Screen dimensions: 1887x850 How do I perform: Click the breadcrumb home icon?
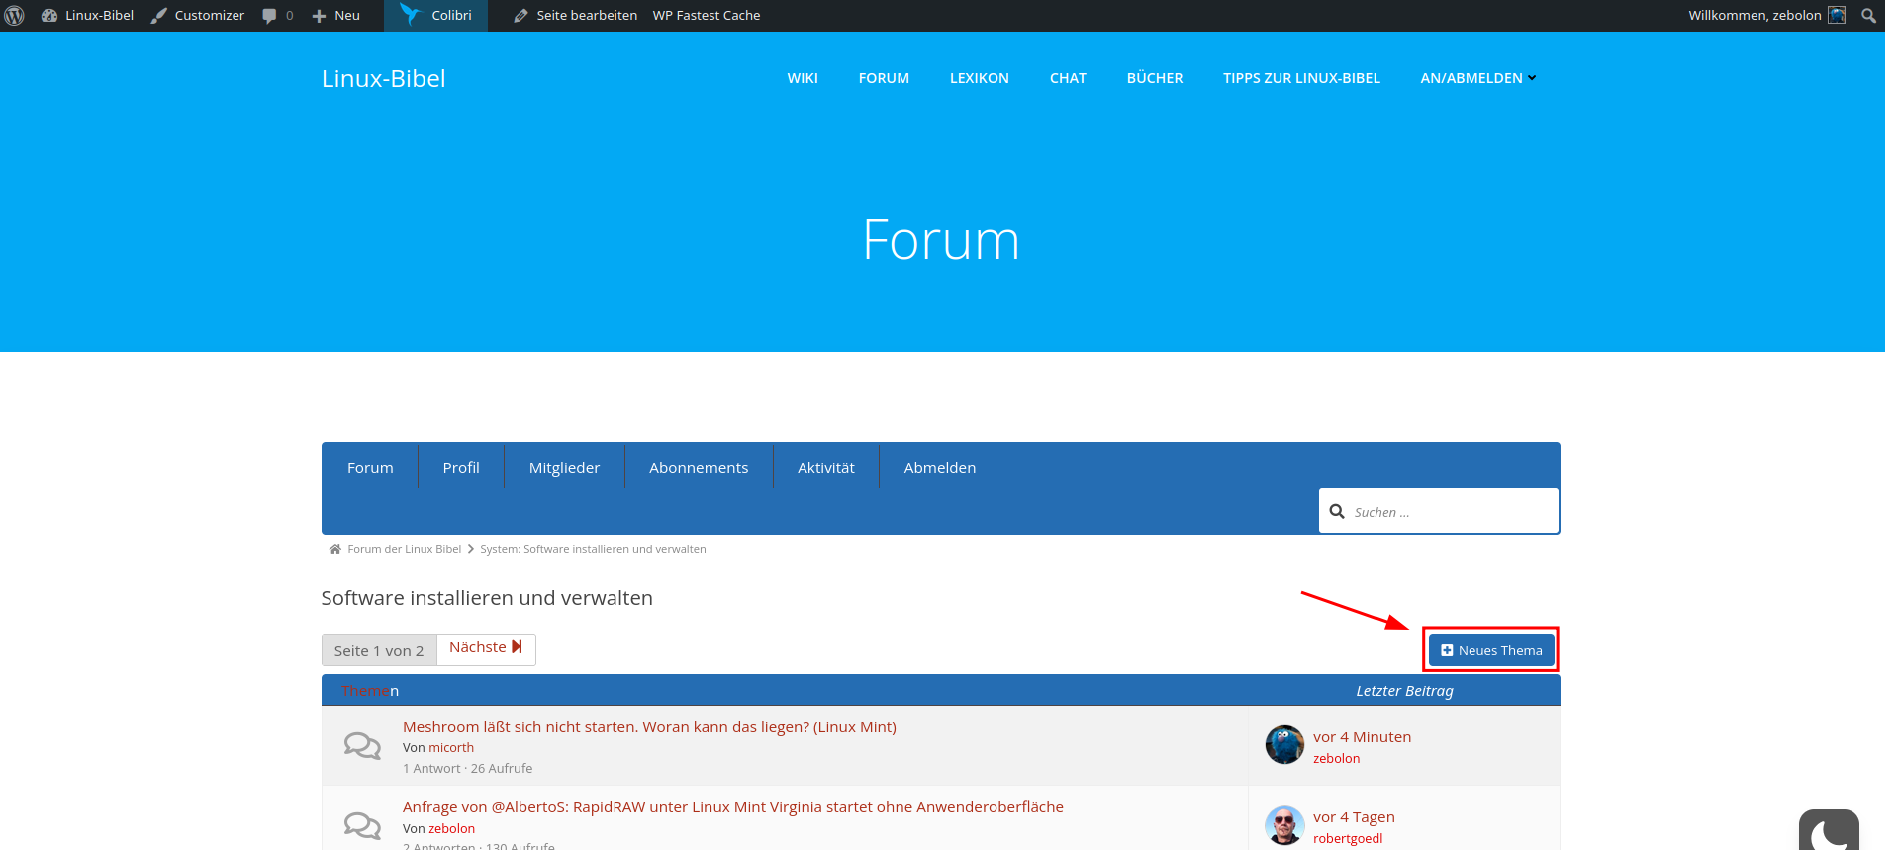pos(335,549)
